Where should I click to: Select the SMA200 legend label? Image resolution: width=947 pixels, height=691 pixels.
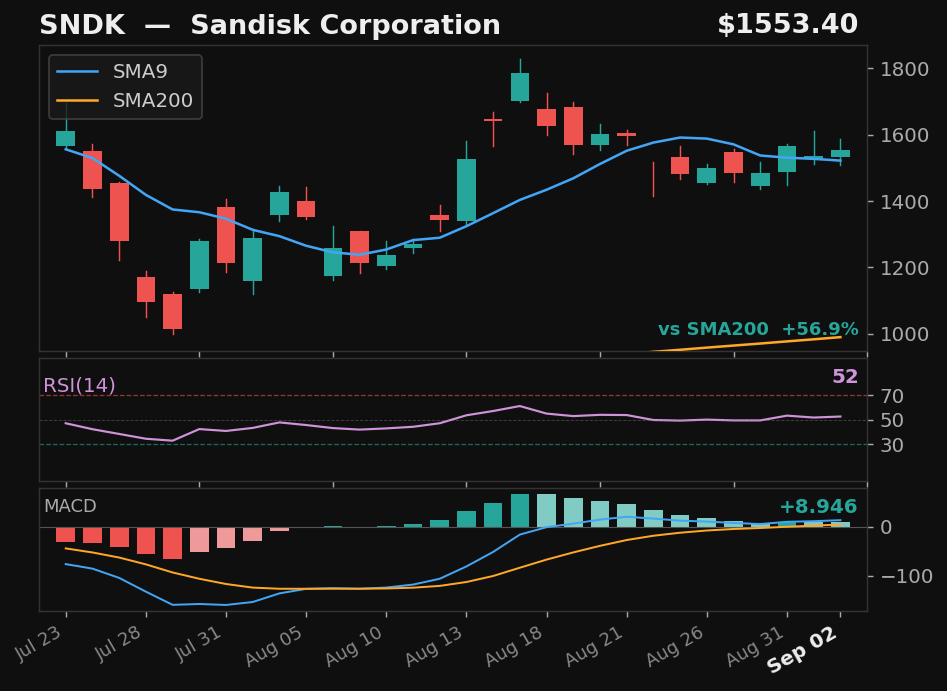[153, 100]
